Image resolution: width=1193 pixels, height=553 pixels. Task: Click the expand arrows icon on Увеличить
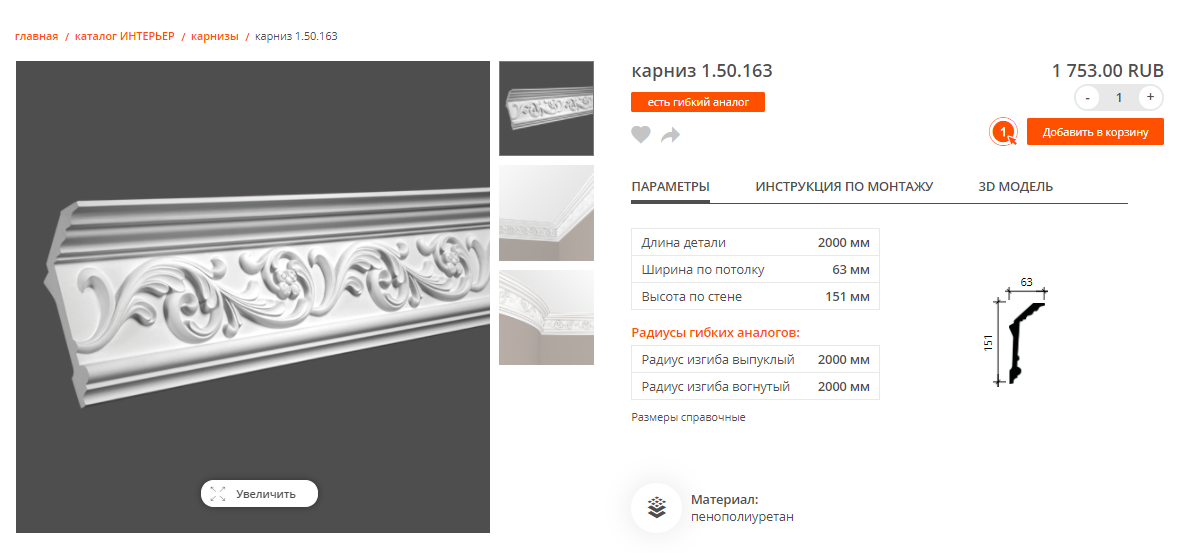(218, 494)
